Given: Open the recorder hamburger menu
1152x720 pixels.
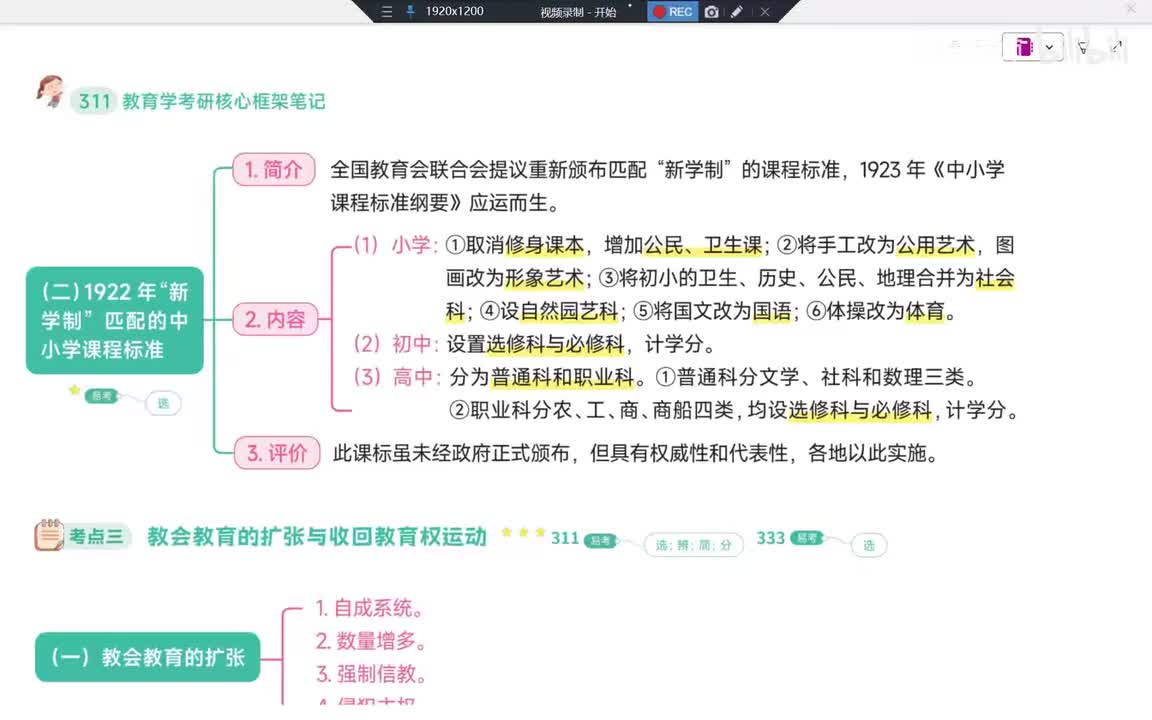Looking at the screenshot, I should tap(386, 12).
